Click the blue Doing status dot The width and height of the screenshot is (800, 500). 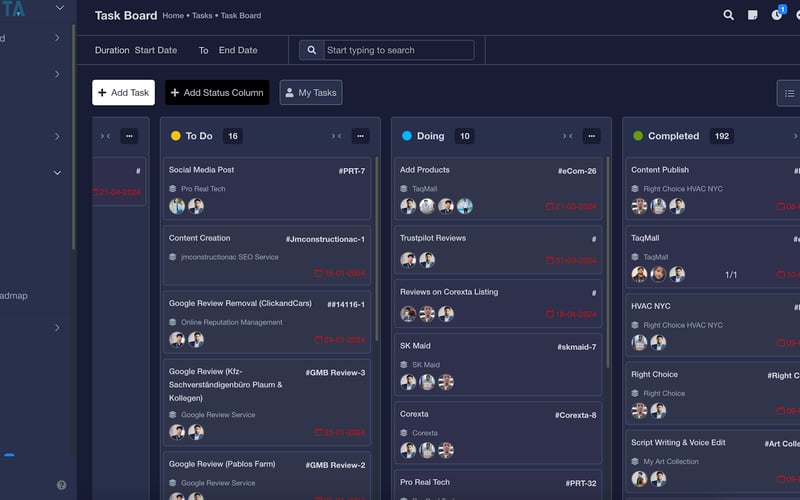407,136
